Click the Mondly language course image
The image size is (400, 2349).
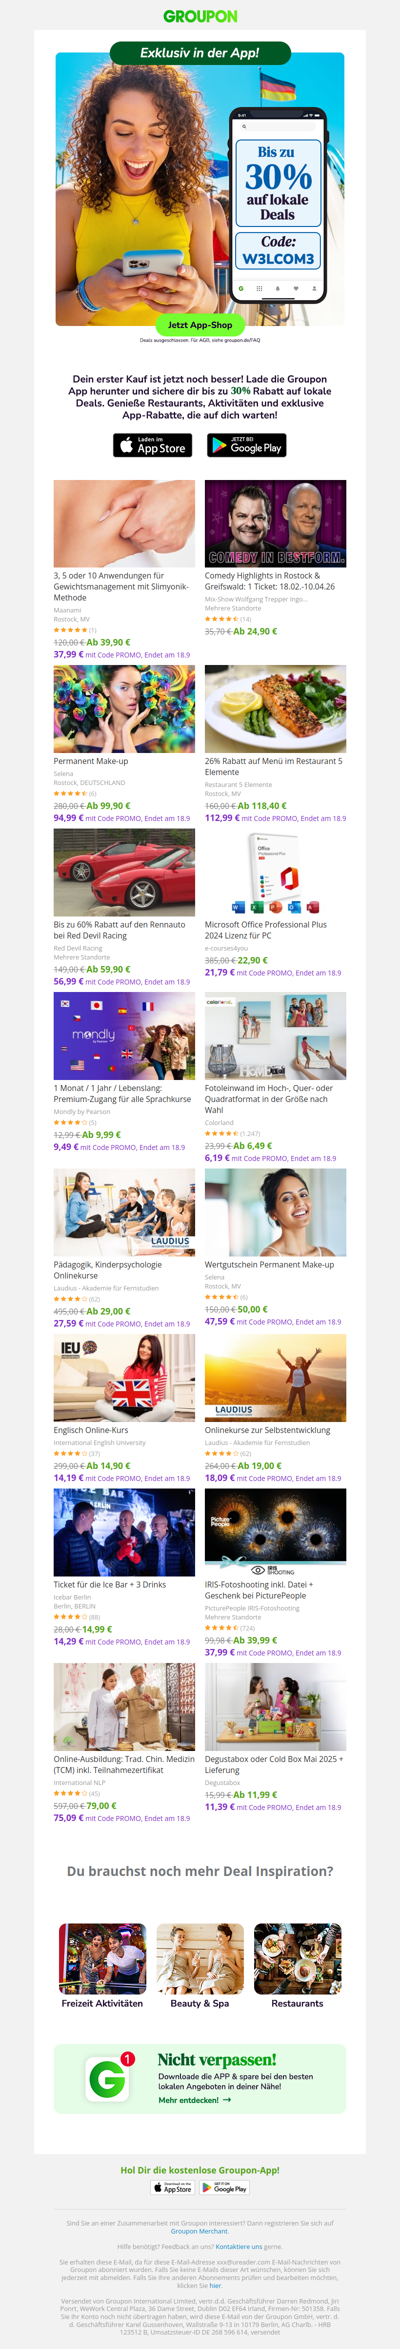click(x=124, y=1036)
